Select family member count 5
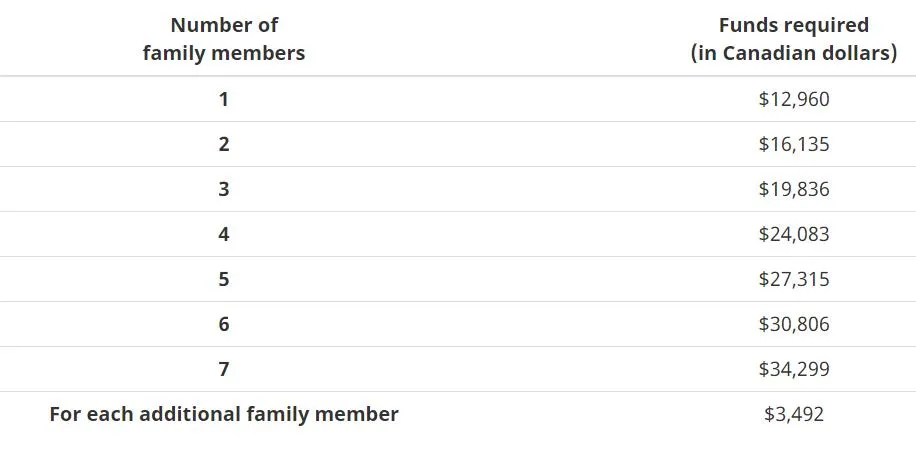This screenshot has width=916, height=450. coord(224,279)
